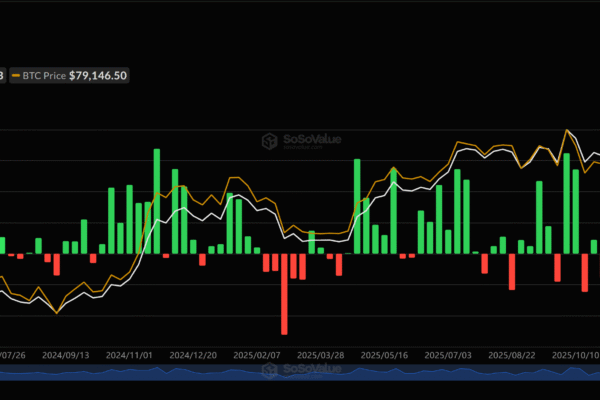Select the 2024/12/20 date axis label

(193, 356)
